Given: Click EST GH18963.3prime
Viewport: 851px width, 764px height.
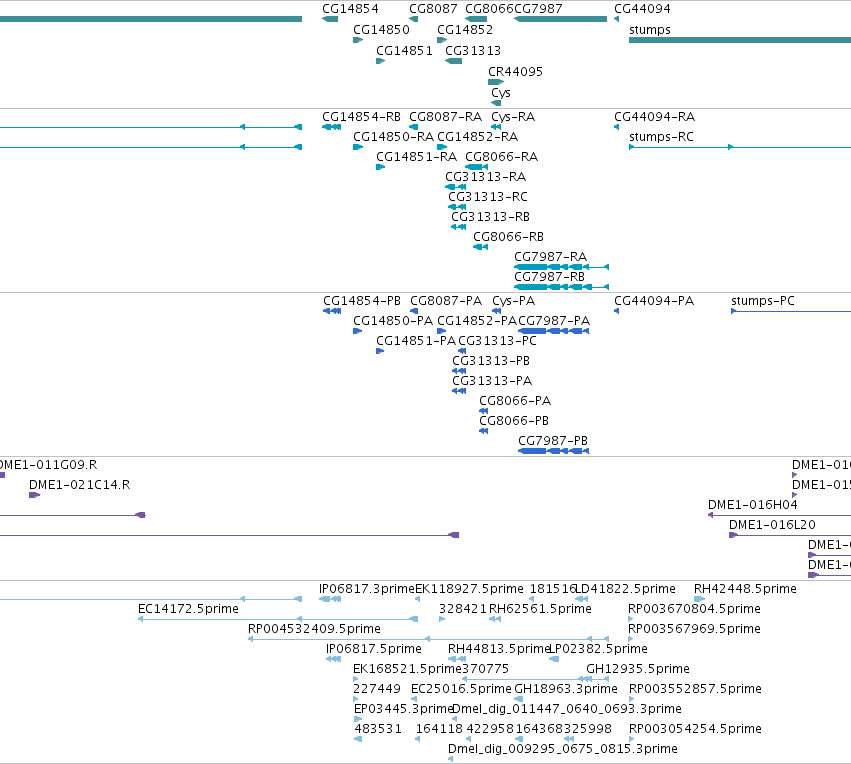Looking at the screenshot, I should 566,689.
